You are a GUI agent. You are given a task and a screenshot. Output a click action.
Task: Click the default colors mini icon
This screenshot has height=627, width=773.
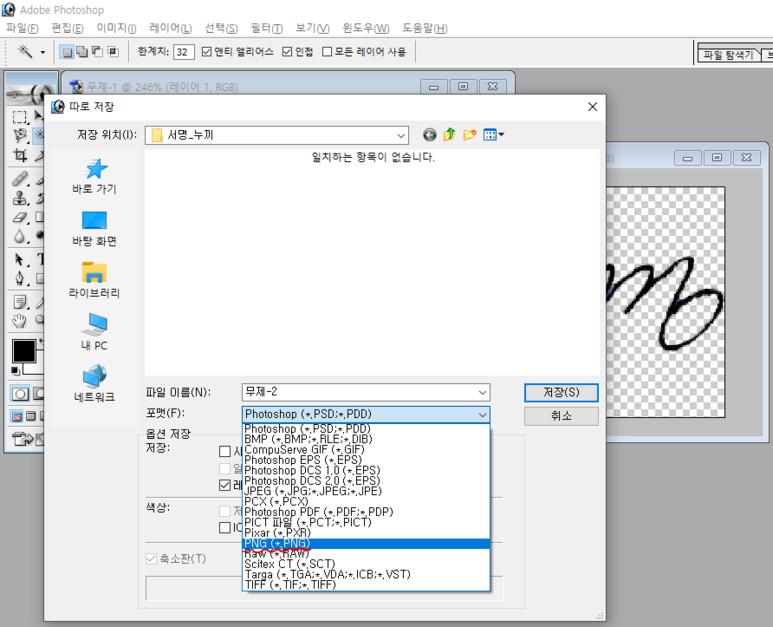[x=16, y=371]
